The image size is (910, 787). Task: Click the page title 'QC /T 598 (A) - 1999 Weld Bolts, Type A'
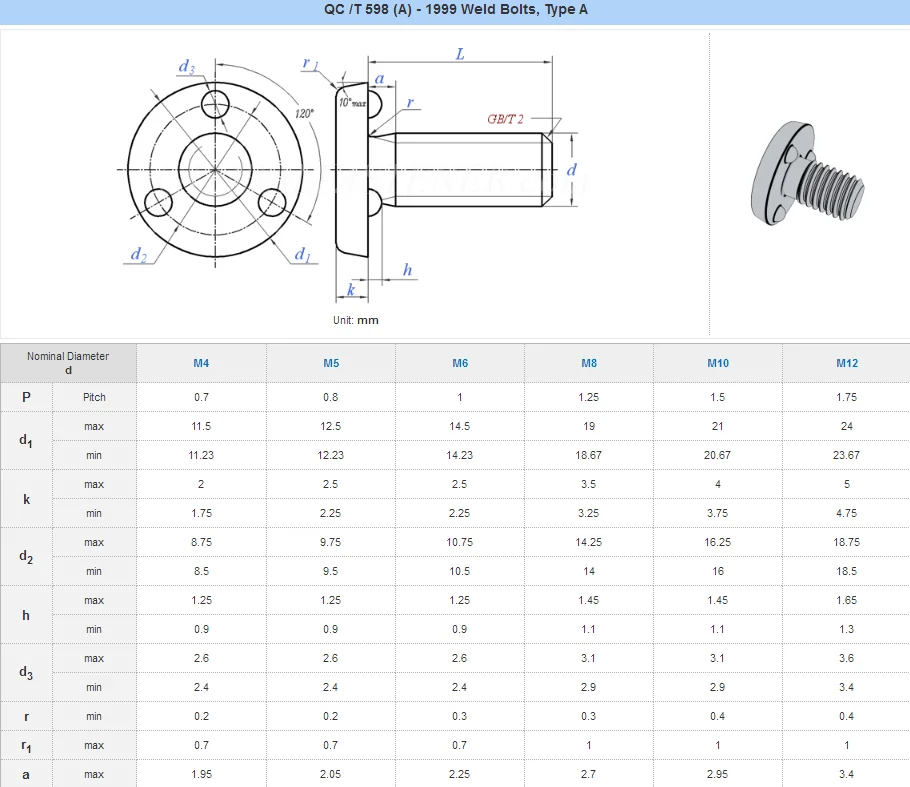(456, 10)
